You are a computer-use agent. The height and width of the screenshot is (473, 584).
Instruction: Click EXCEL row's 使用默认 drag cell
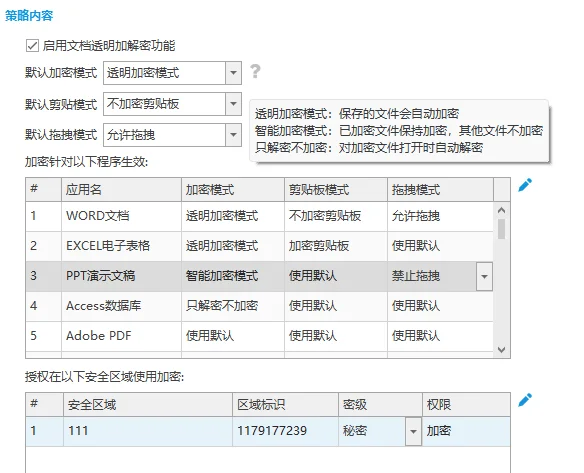point(441,246)
